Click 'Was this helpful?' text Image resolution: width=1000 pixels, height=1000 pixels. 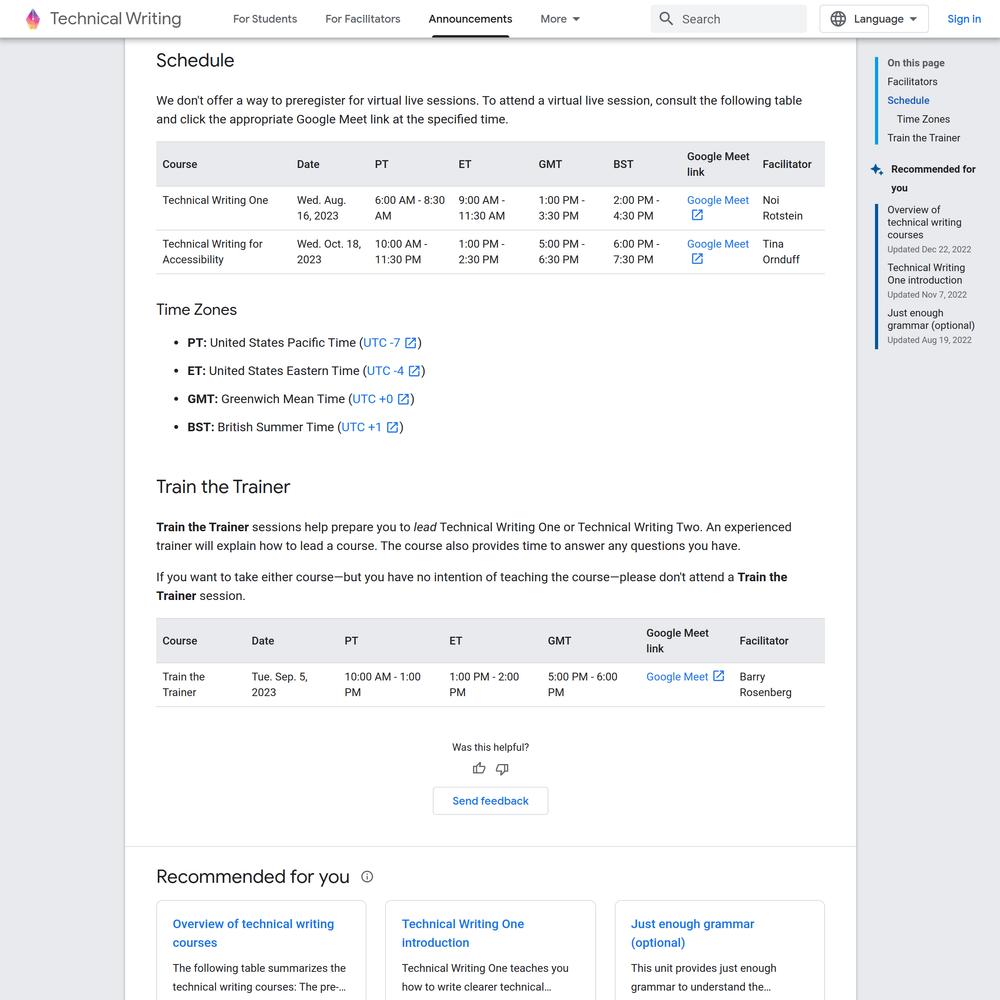[x=490, y=747]
